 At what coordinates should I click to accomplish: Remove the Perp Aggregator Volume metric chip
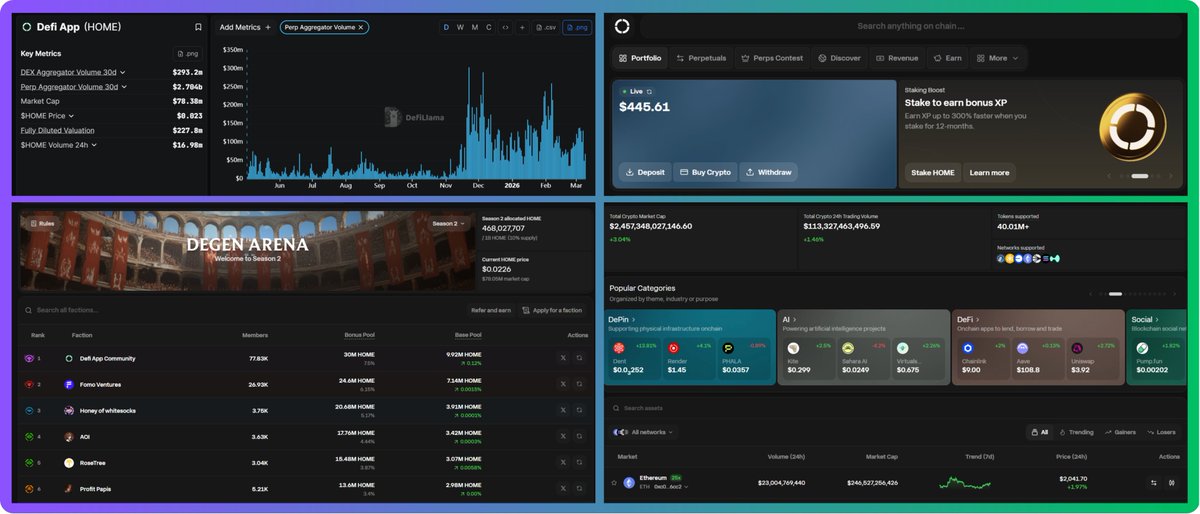(361, 27)
